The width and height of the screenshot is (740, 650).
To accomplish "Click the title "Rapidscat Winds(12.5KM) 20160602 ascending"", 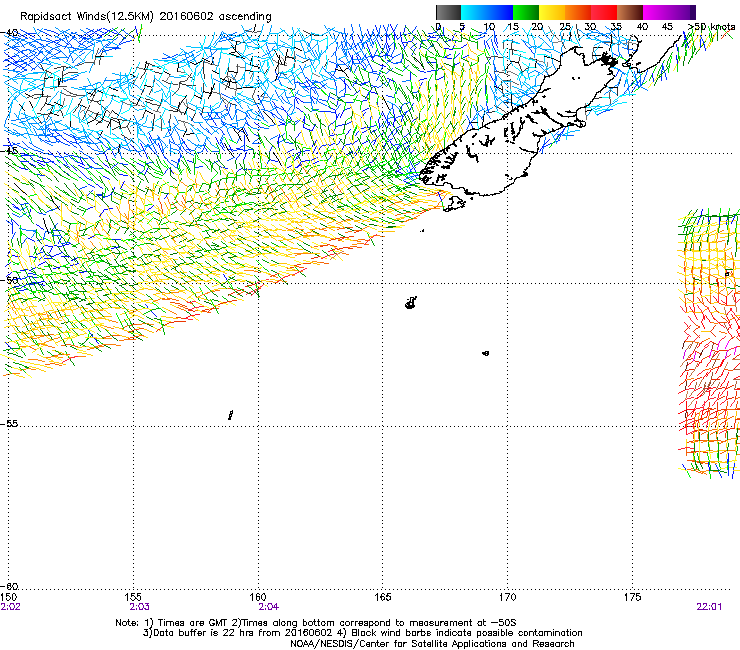I will [x=146, y=17].
